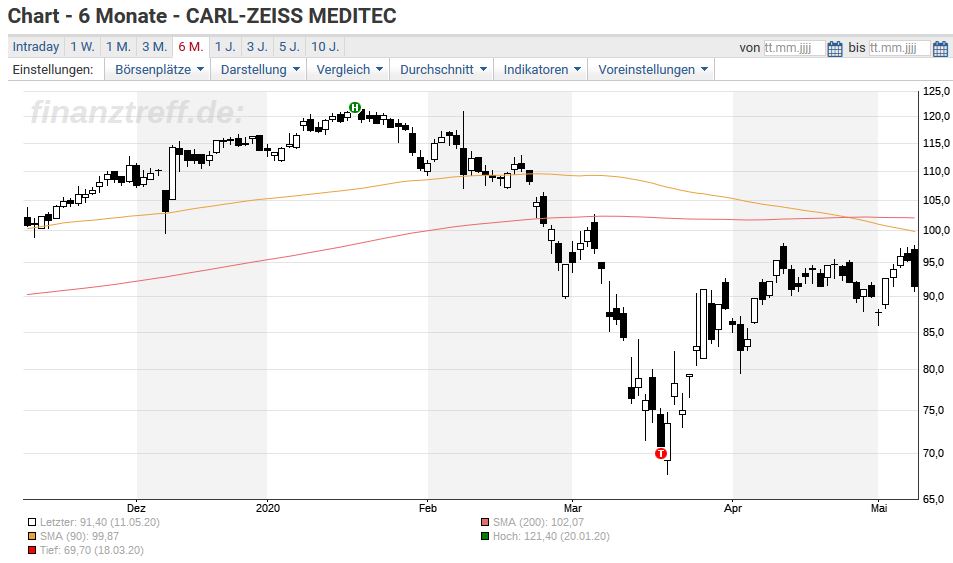953x563 pixels.
Task: Open the Indikatoren dropdown
Action: (x=541, y=69)
